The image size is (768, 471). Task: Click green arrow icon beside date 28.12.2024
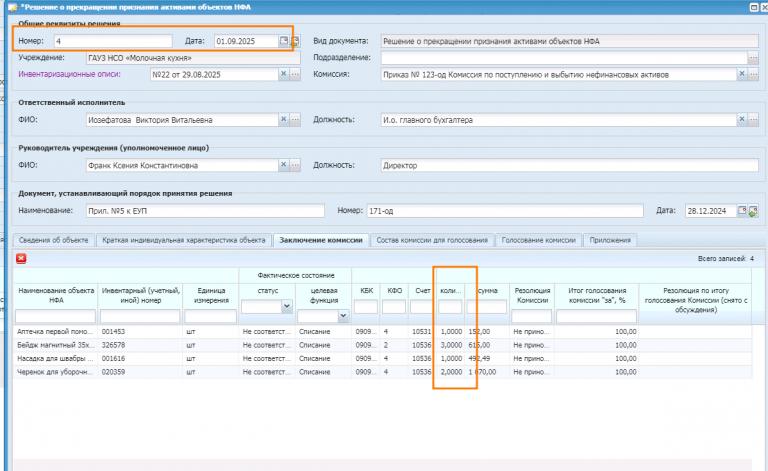pyautogui.click(x=753, y=211)
